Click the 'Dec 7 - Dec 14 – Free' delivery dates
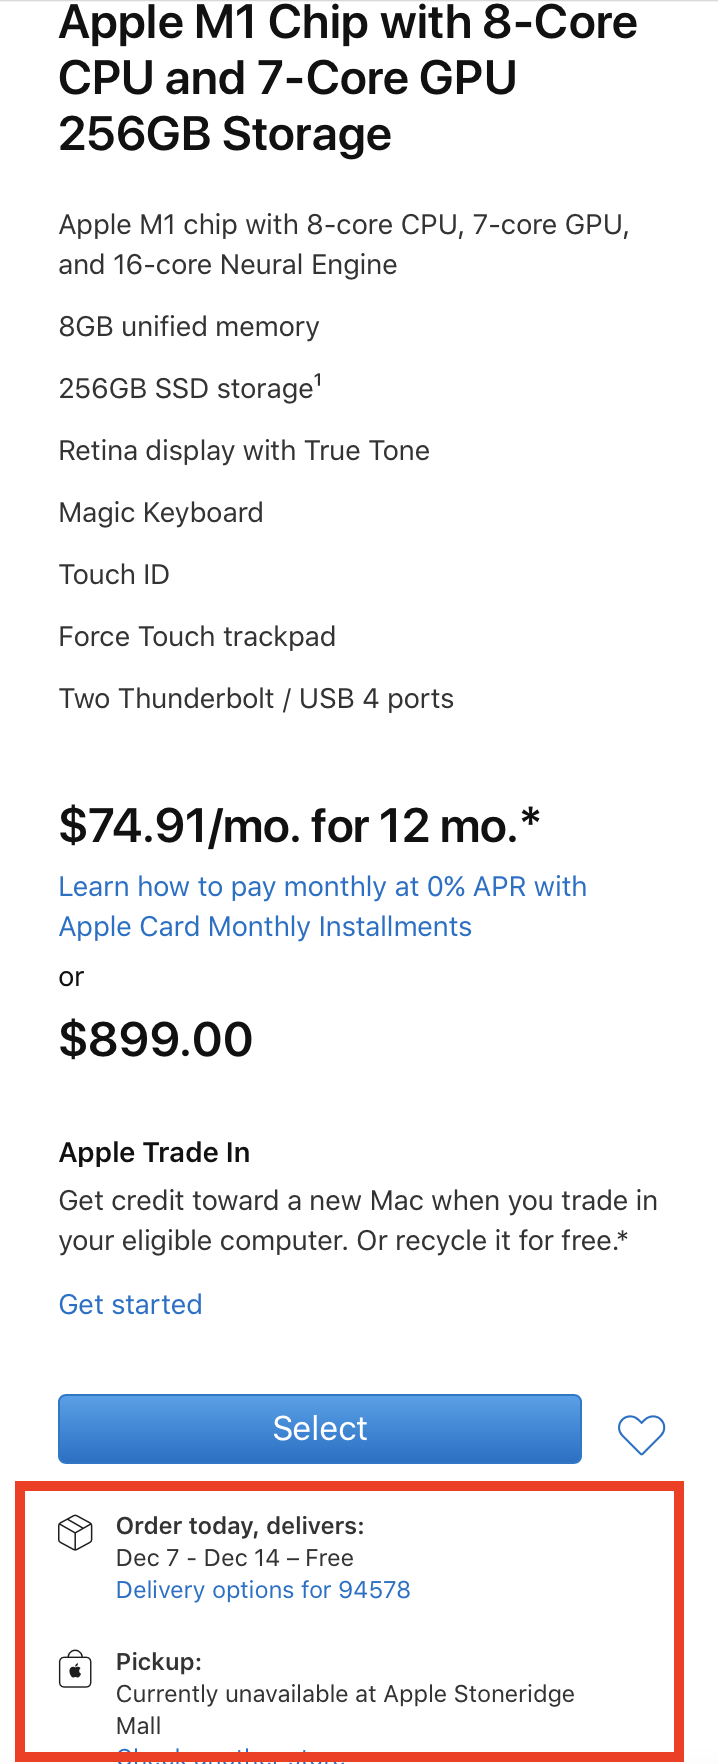The image size is (718, 1764). [x=235, y=1558]
